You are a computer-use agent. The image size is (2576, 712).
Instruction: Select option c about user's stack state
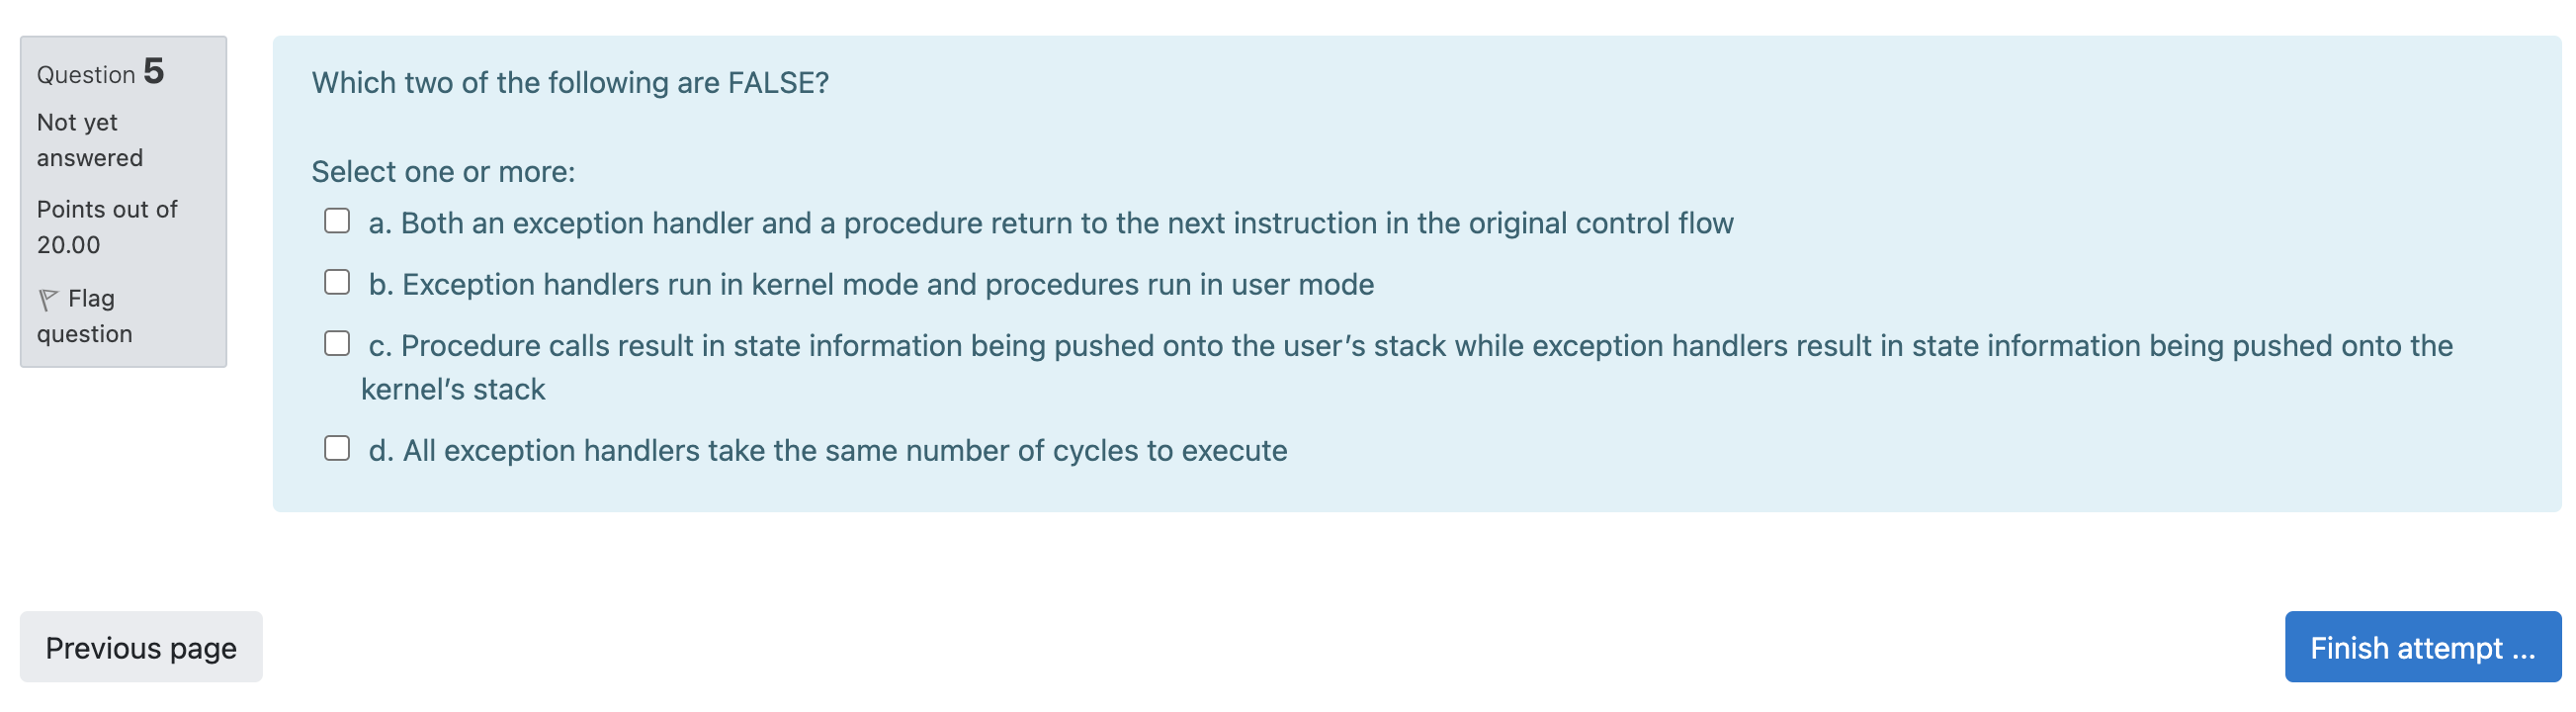click(x=1400, y=345)
